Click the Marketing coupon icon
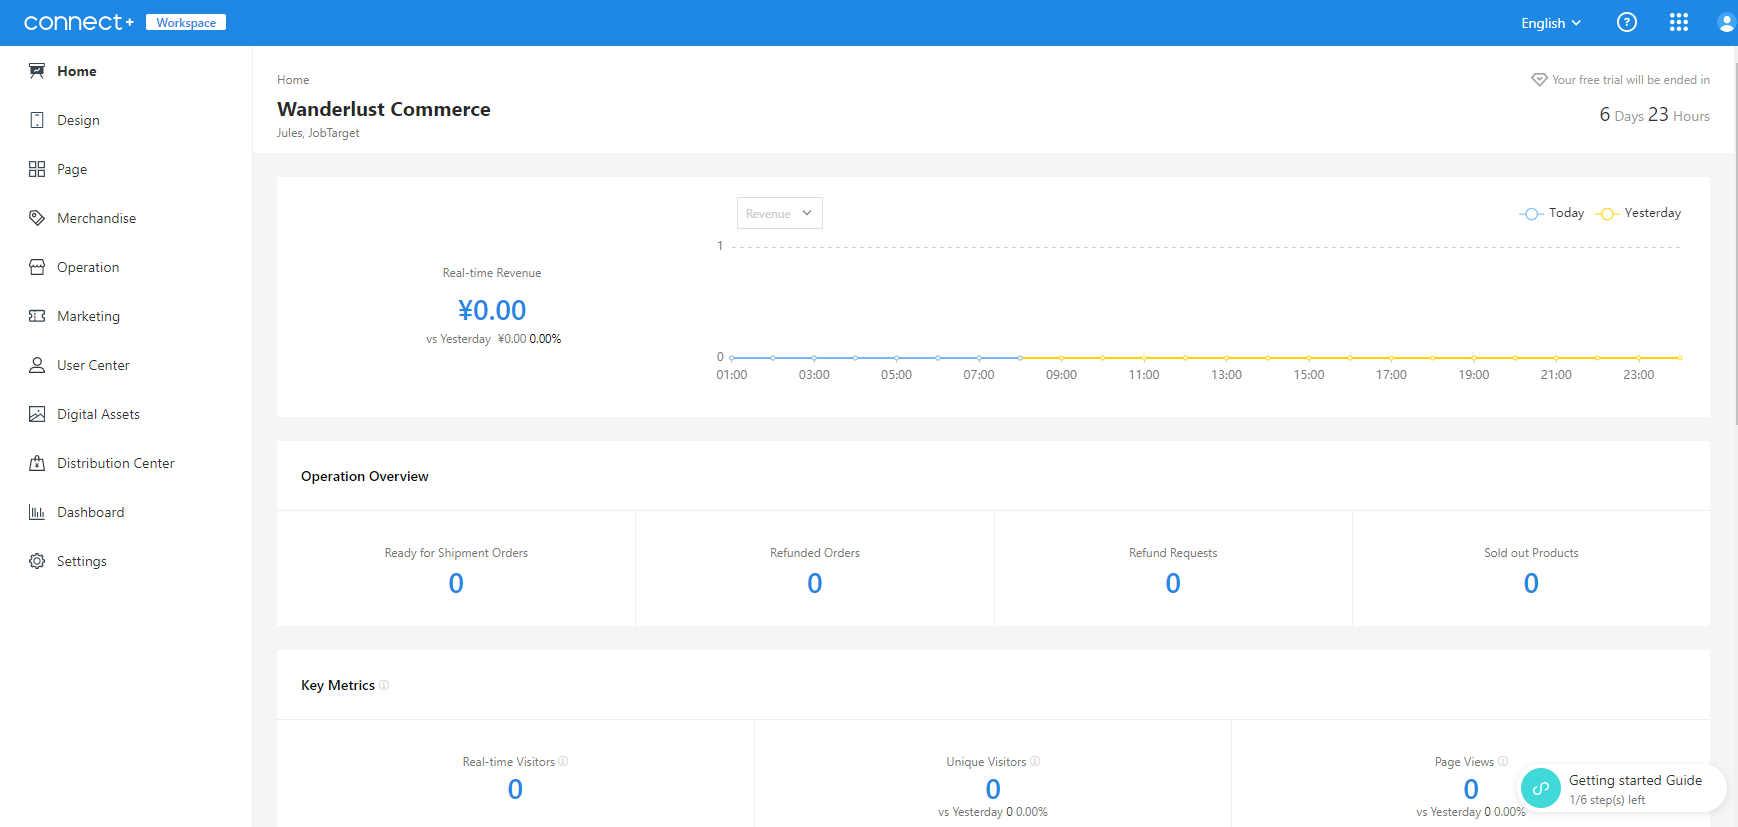 point(37,316)
